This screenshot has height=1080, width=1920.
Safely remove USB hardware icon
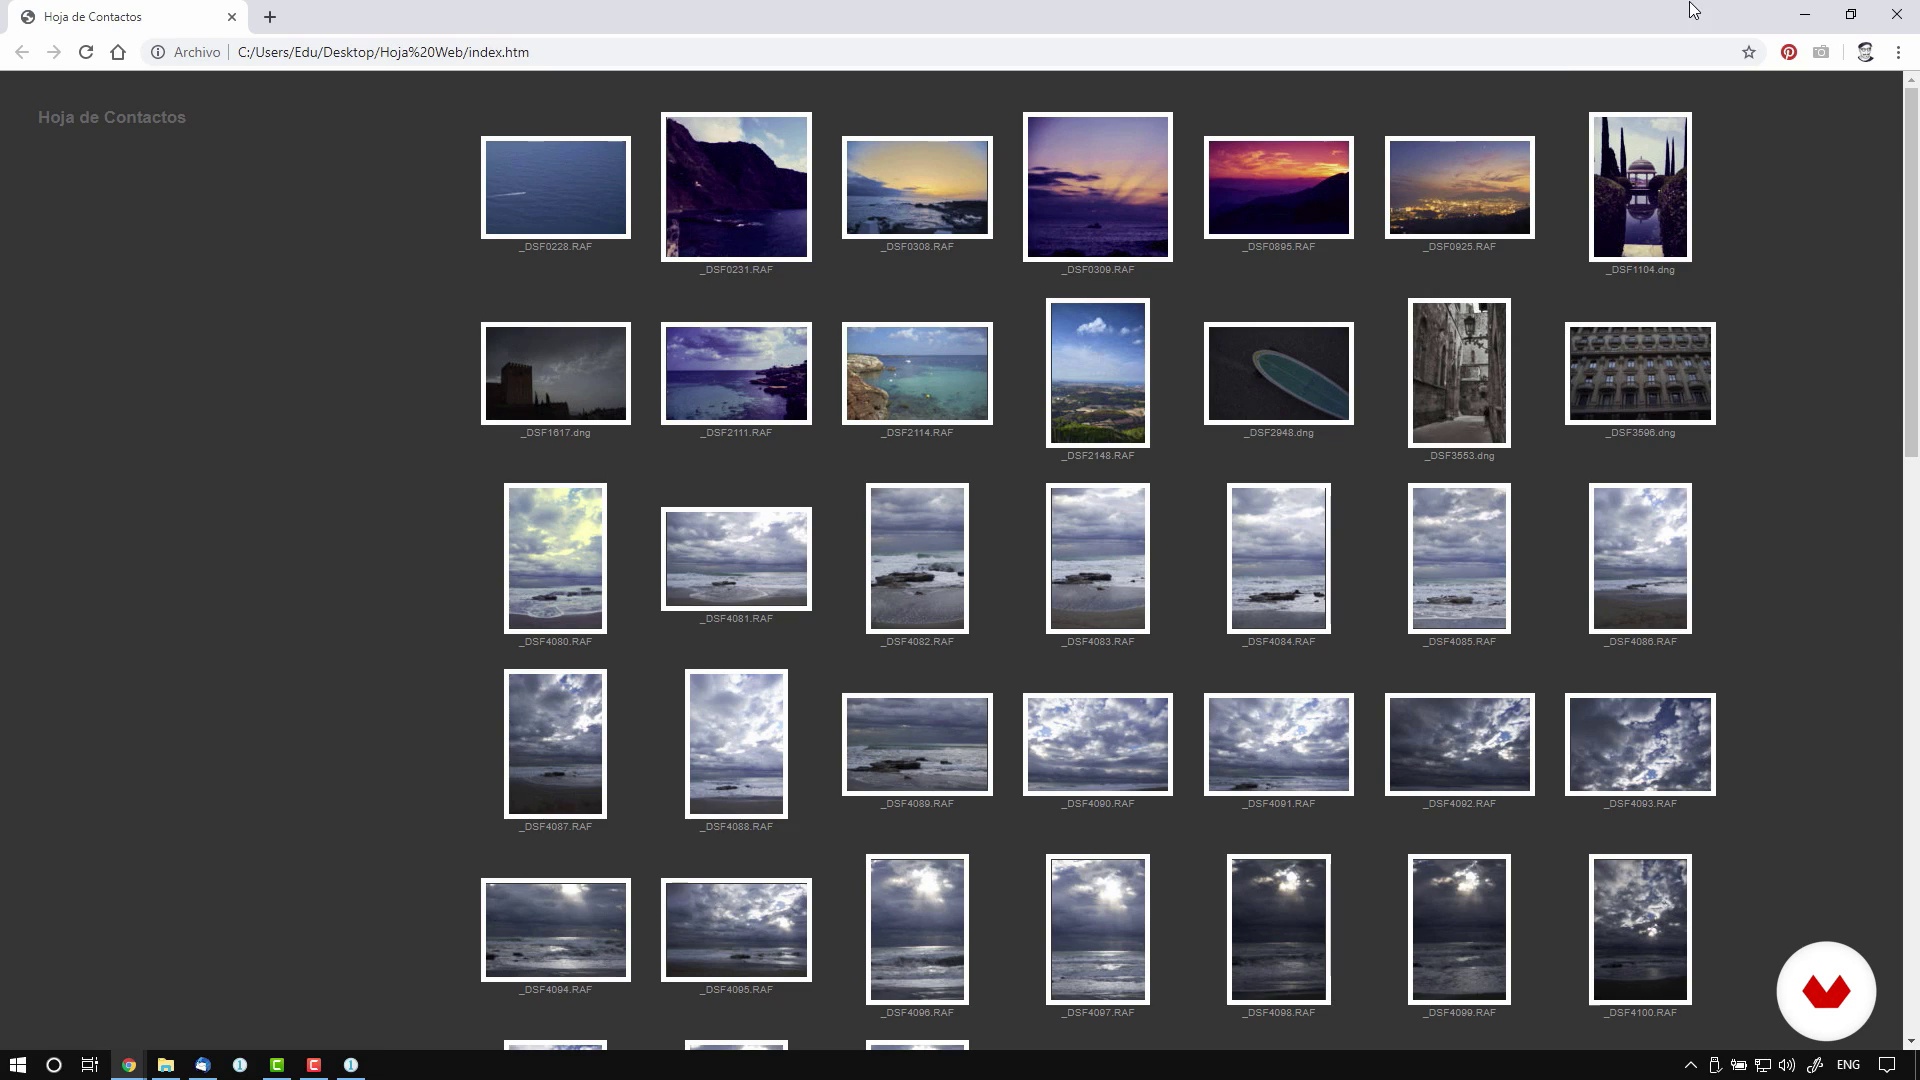point(1715,1065)
